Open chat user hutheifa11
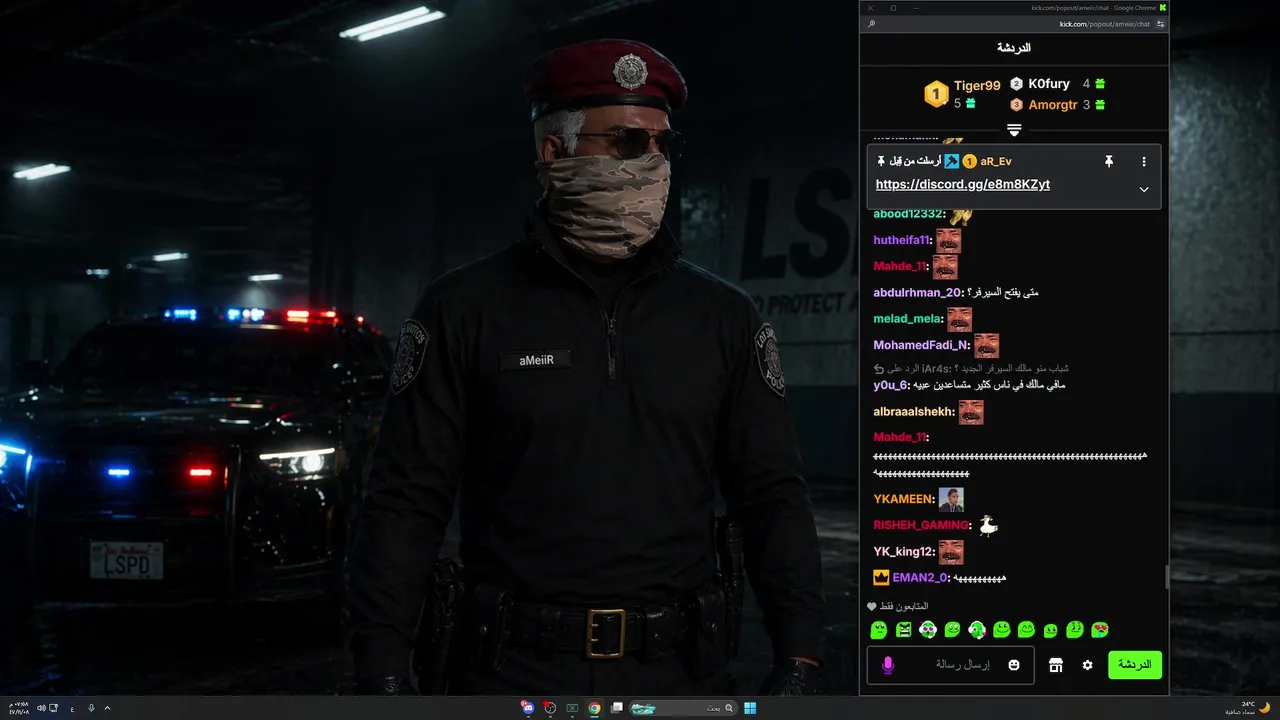 click(901, 240)
